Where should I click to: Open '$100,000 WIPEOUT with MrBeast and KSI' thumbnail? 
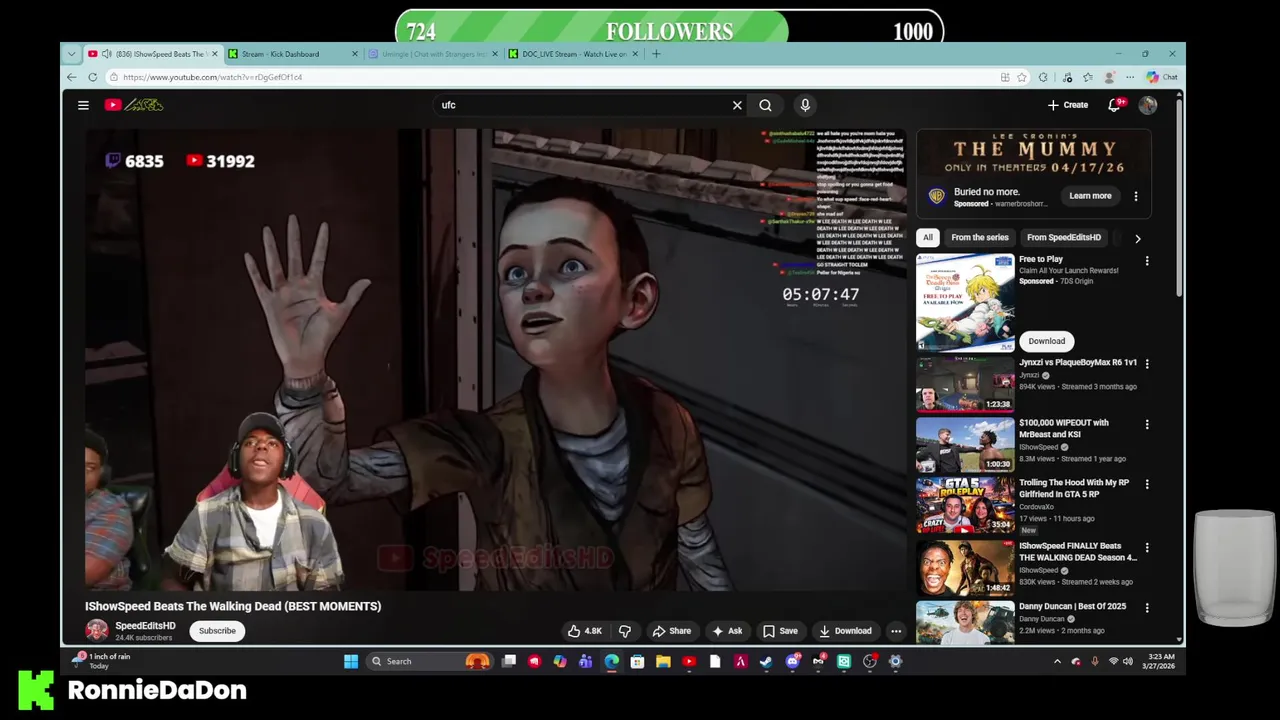pos(965,445)
